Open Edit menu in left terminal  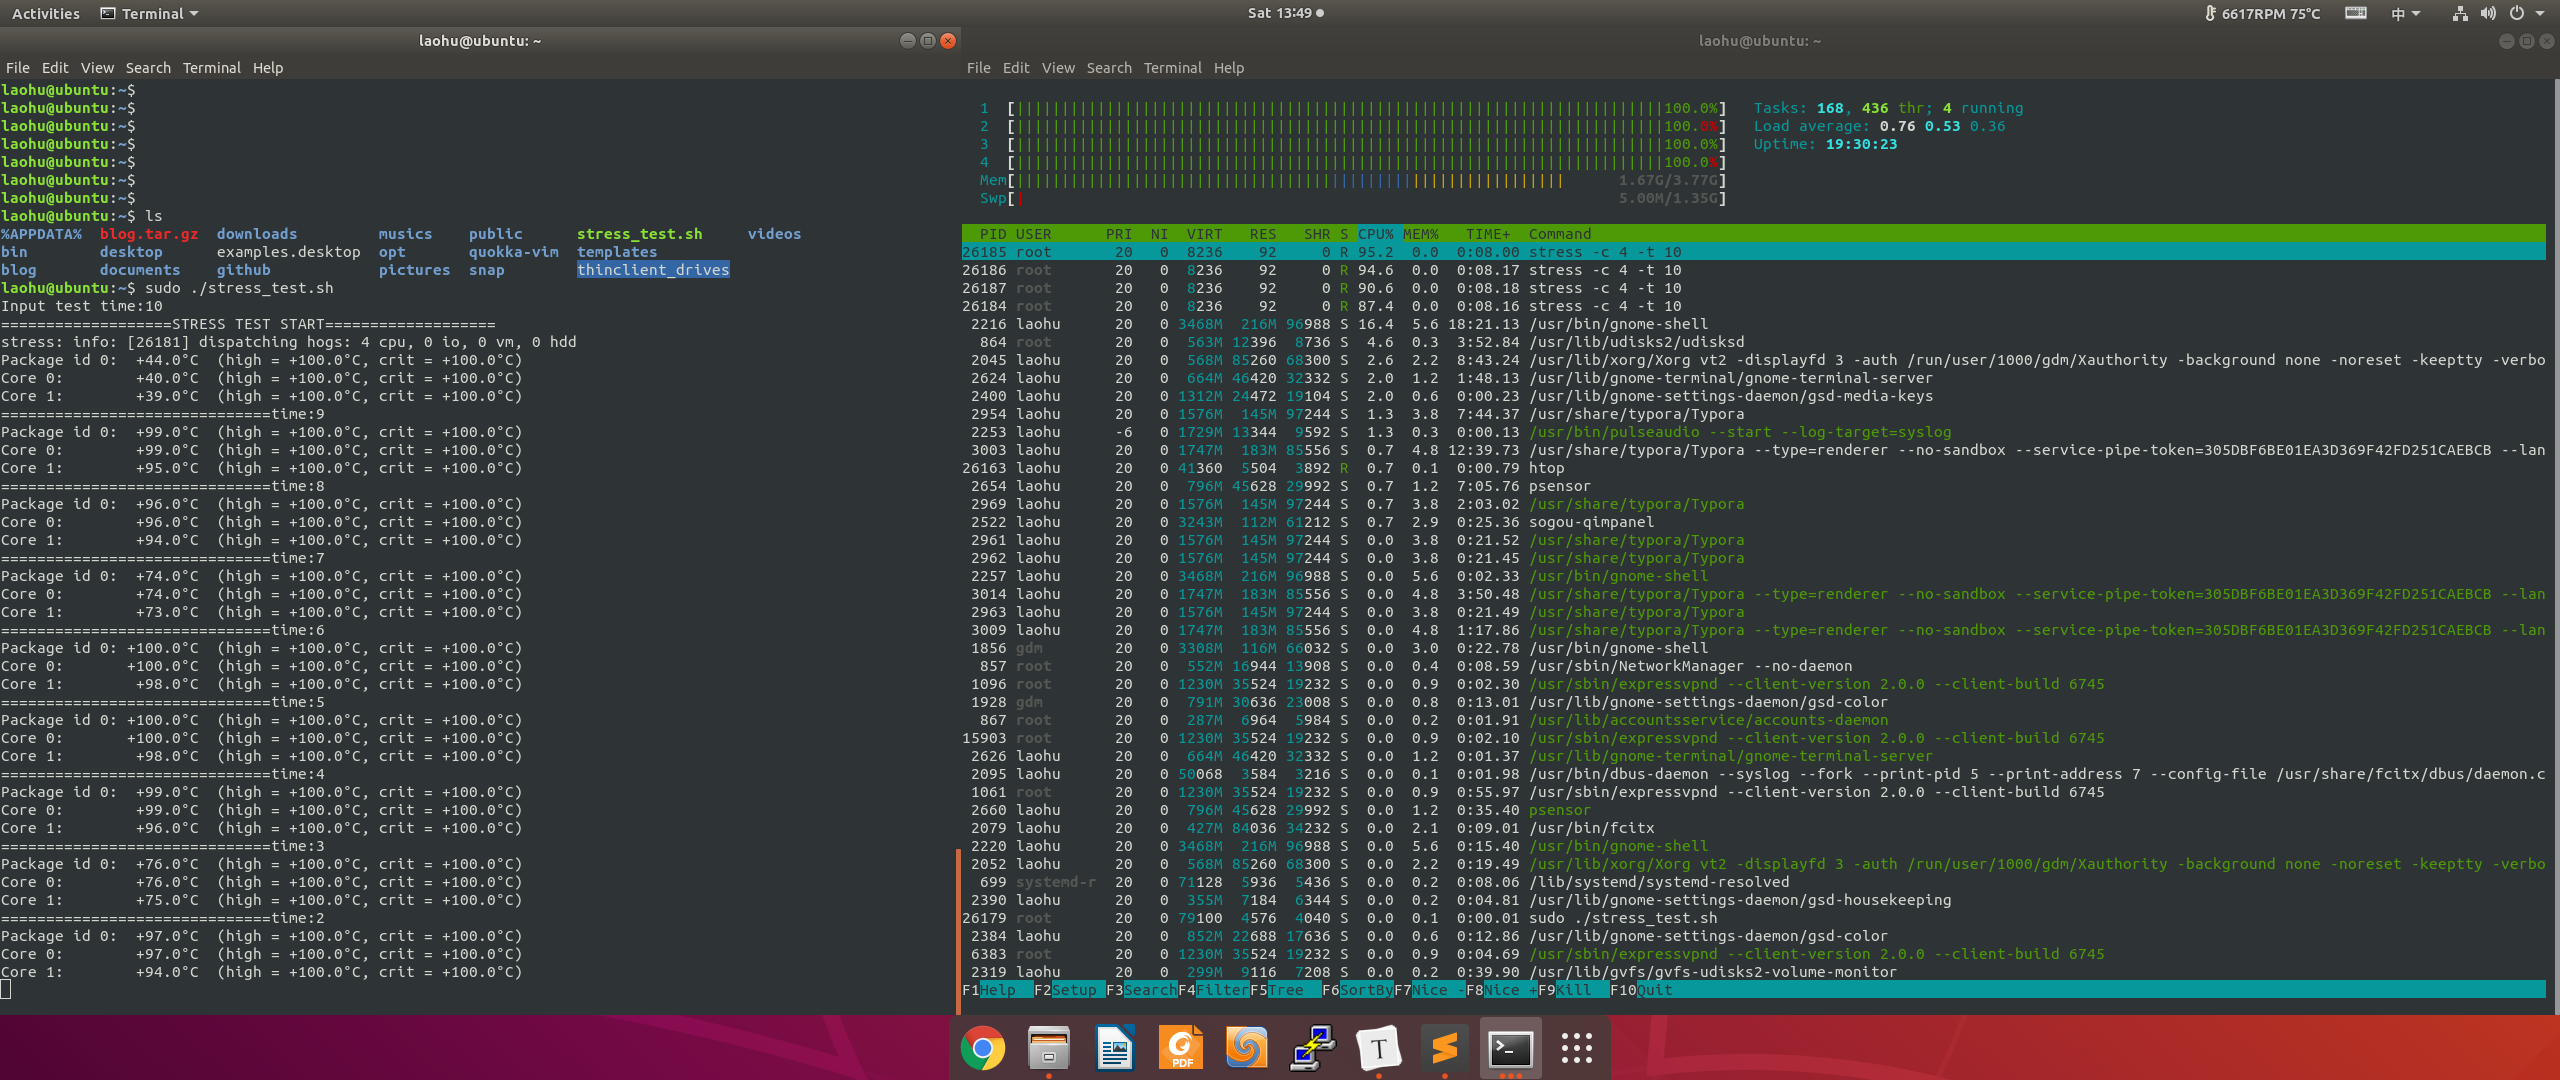pyautogui.click(x=55, y=68)
